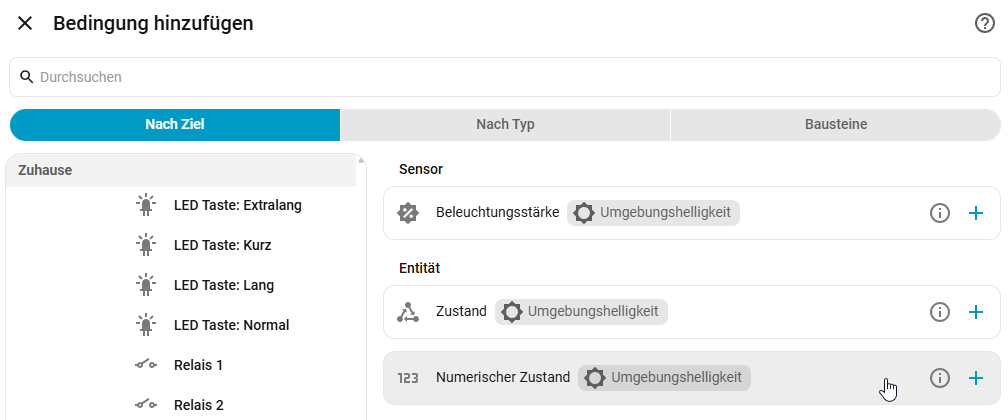Show info for Zustand condition
1008x420 pixels.
pyautogui.click(x=940, y=312)
